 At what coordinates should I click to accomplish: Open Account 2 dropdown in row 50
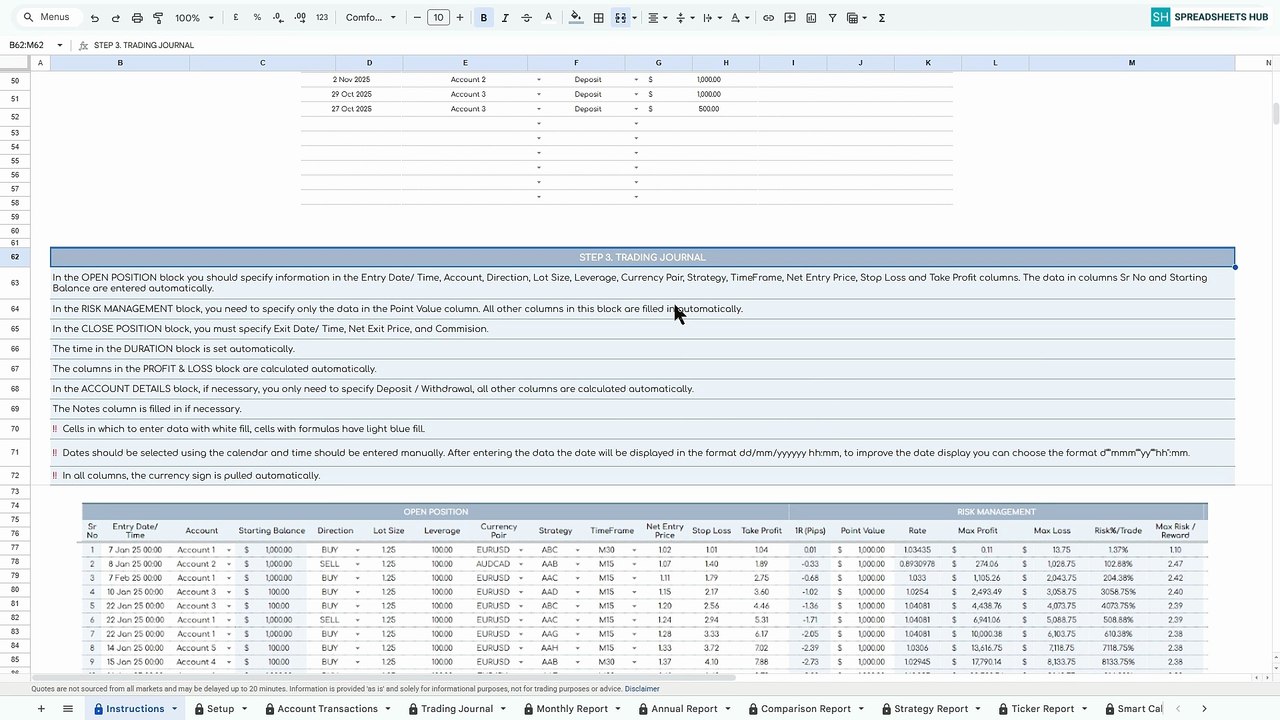539,80
